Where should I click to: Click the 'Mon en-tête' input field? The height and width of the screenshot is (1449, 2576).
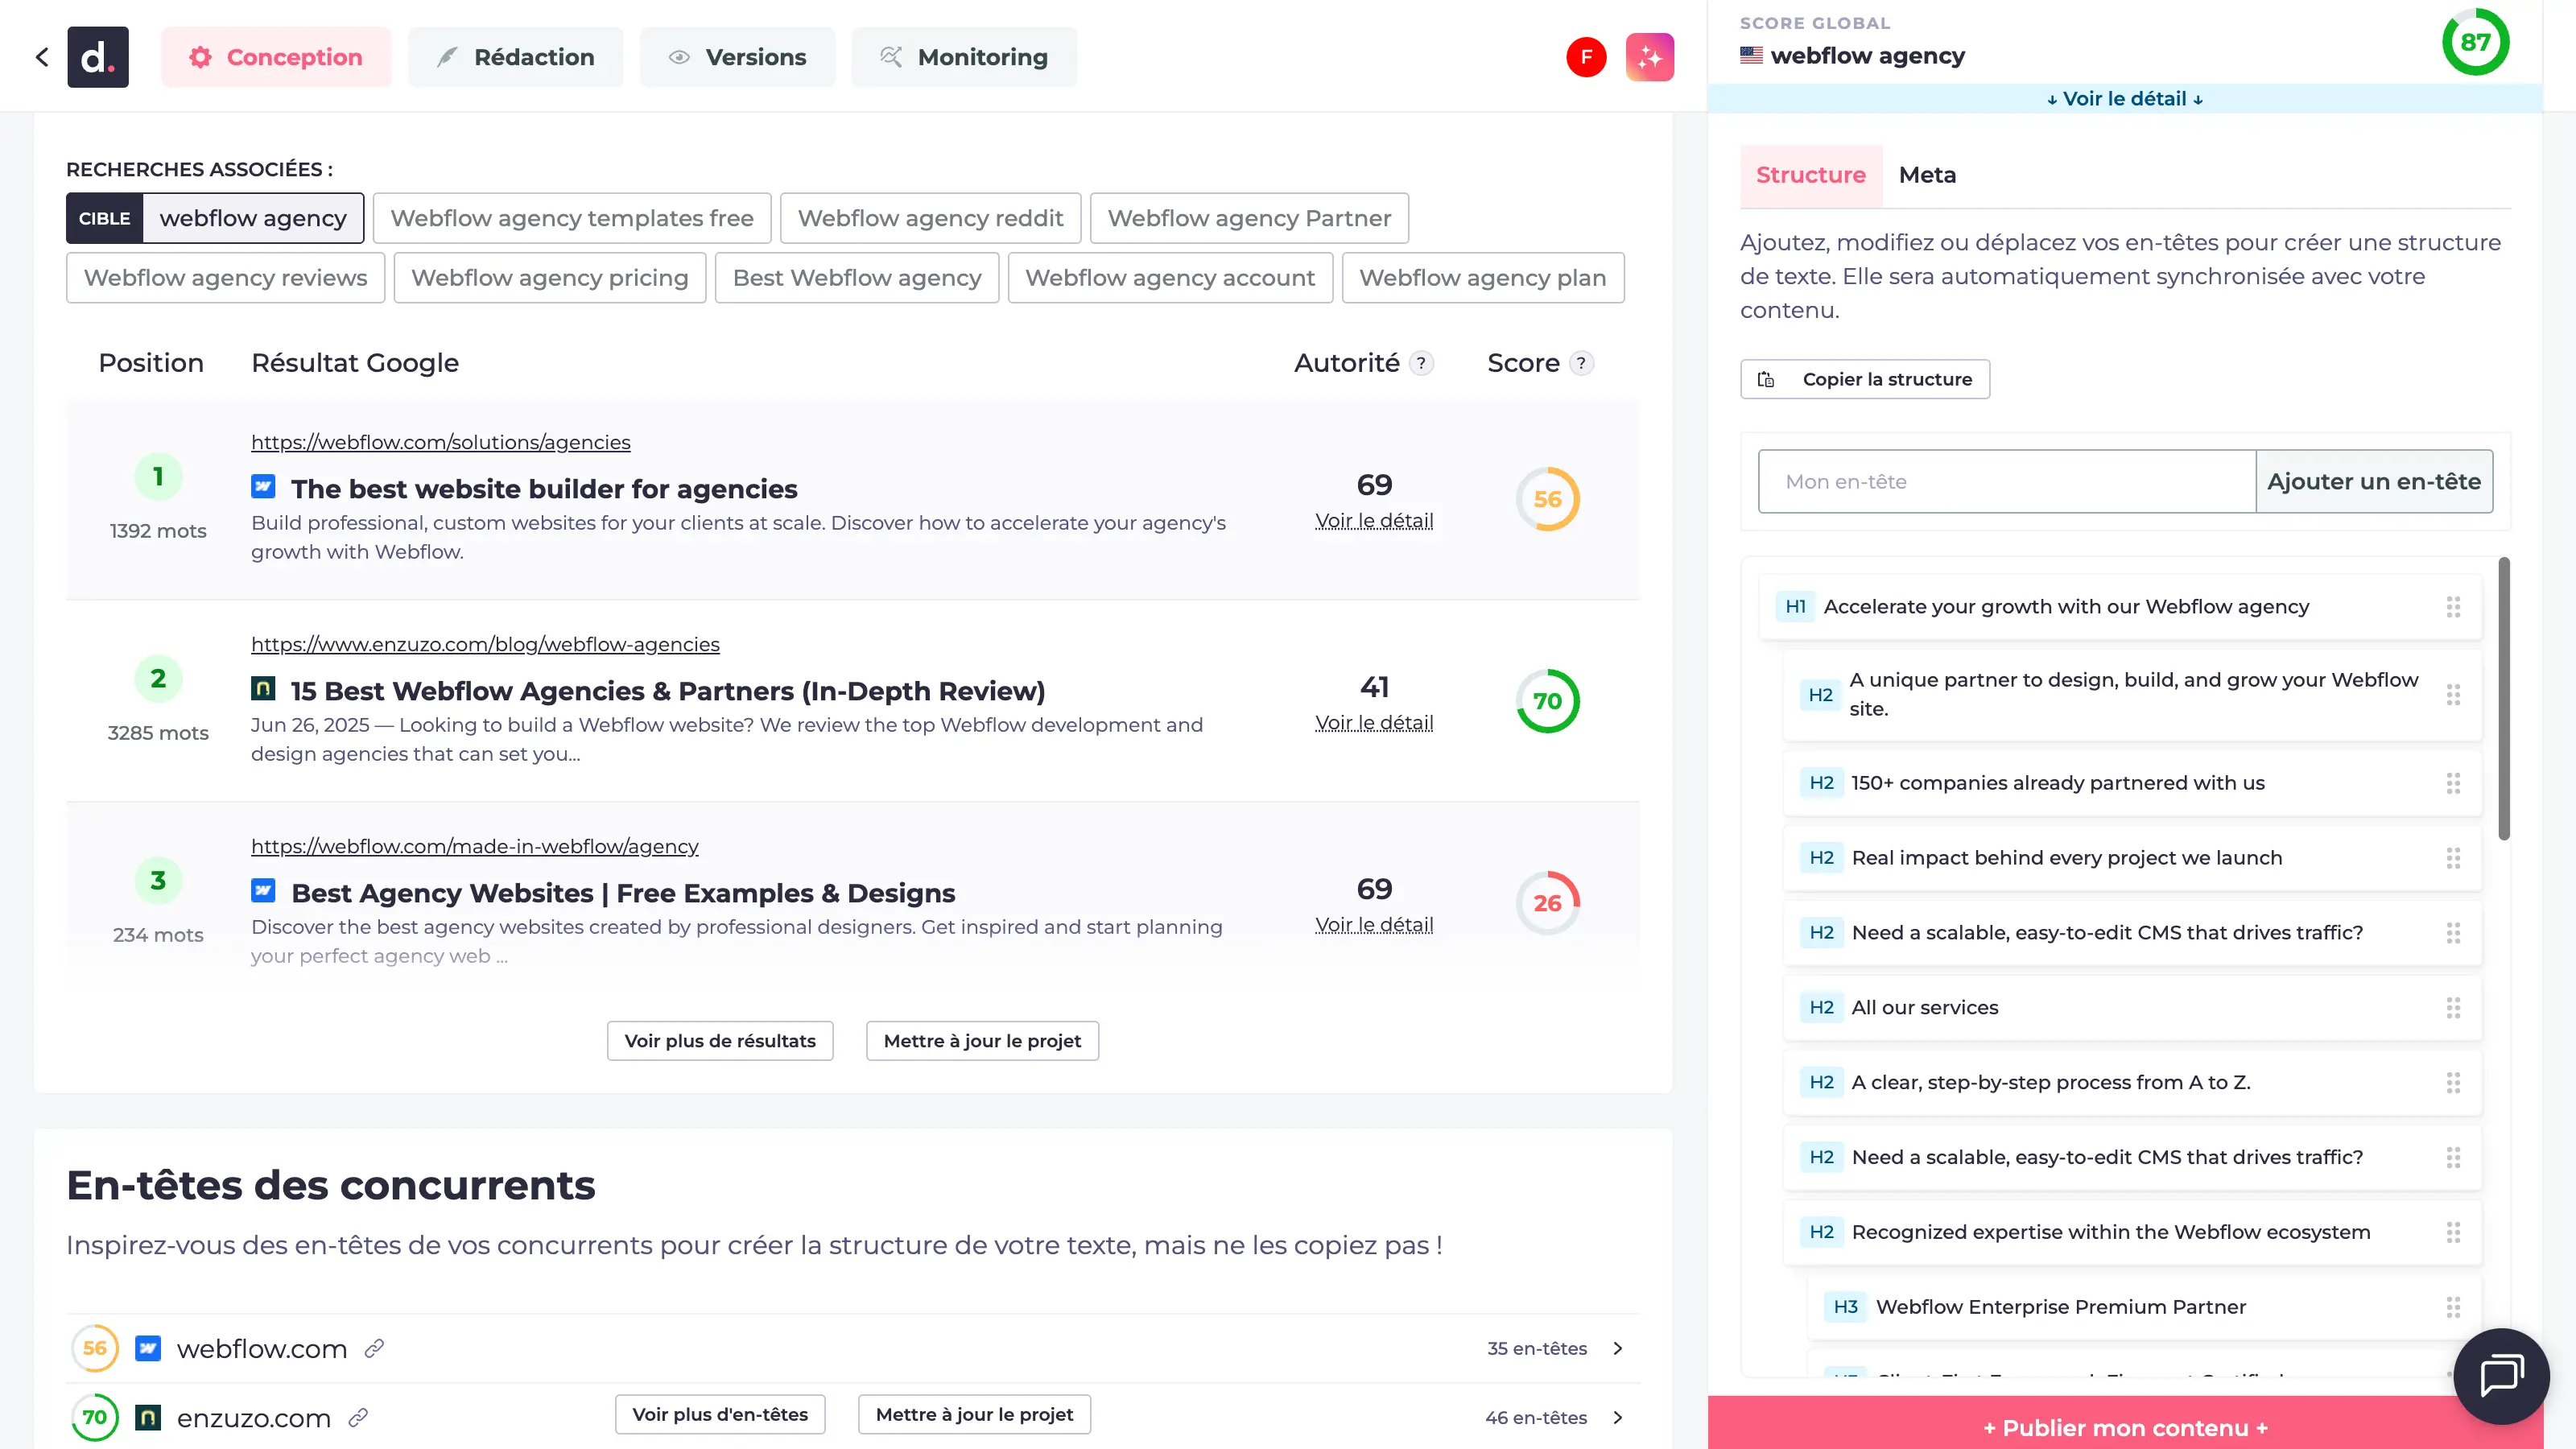pos(2007,482)
